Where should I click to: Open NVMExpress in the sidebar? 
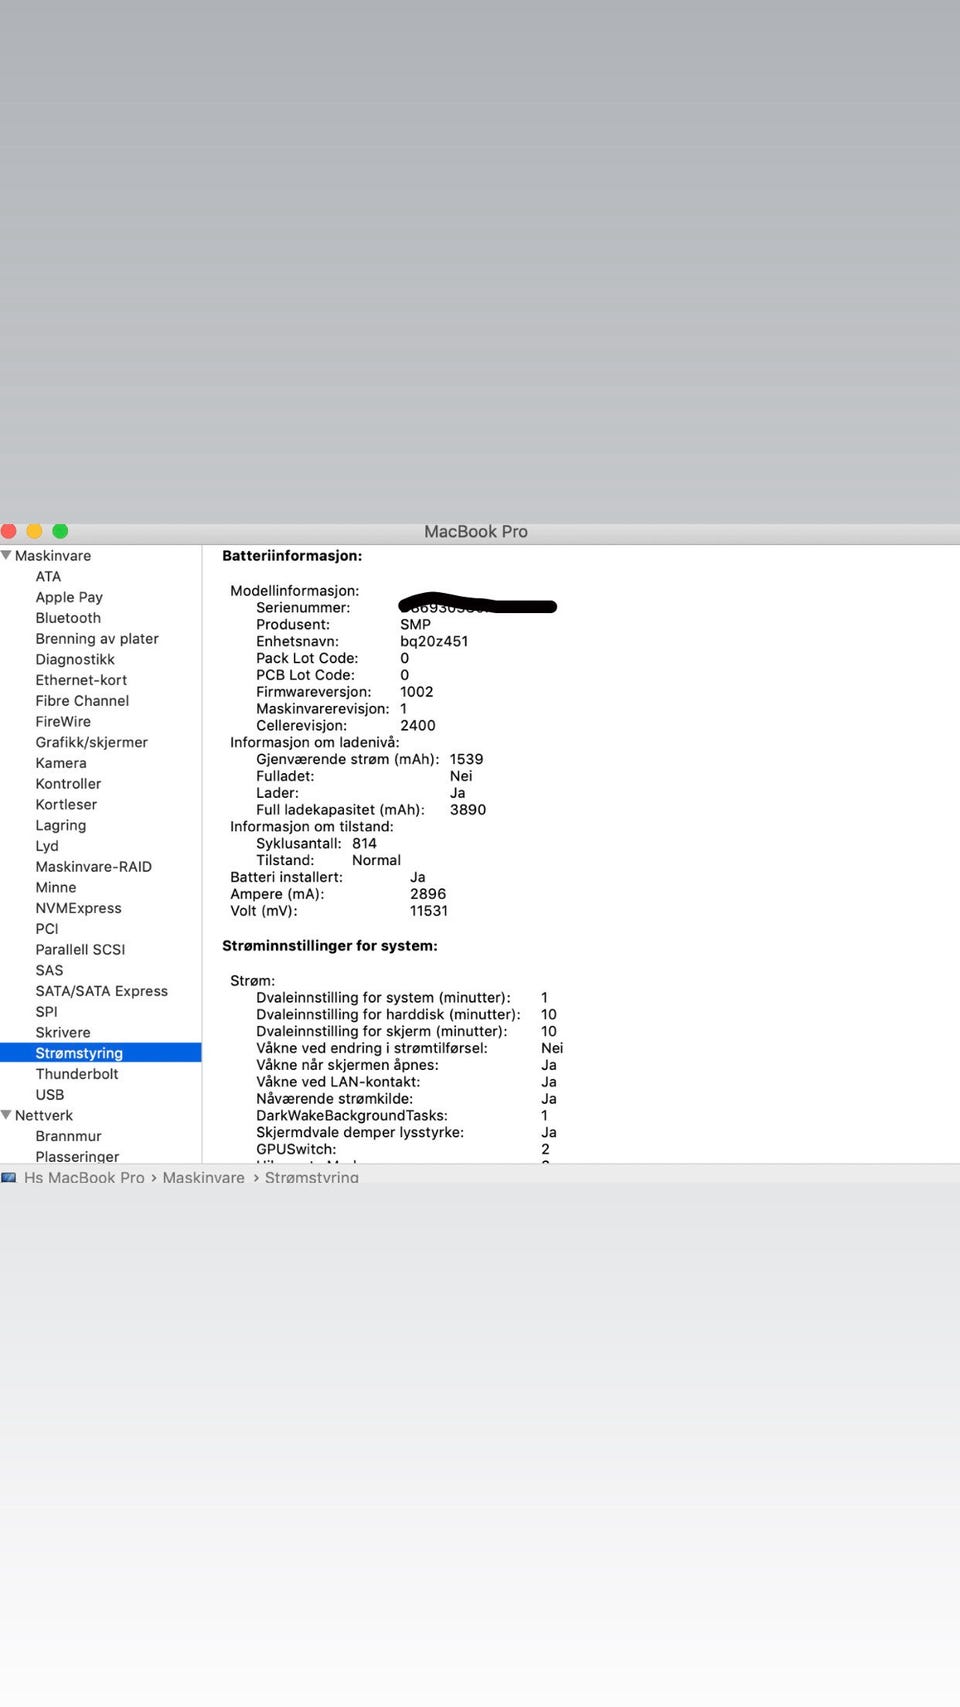coord(78,908)
